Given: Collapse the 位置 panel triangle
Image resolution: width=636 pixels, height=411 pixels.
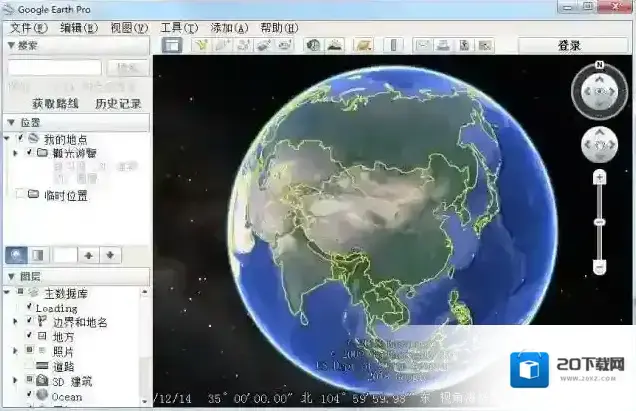Looking at the screenshot, I should coord(11,122).
